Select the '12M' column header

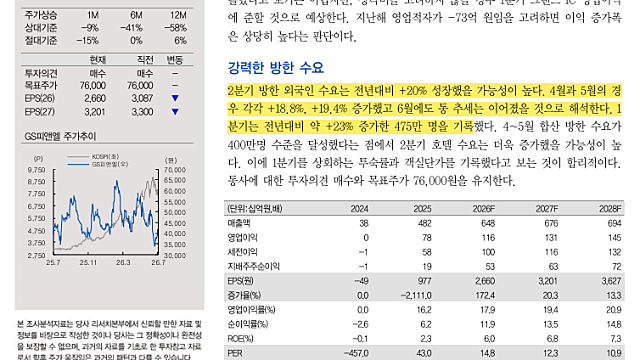pyautogui.click(x=178, y=15)
